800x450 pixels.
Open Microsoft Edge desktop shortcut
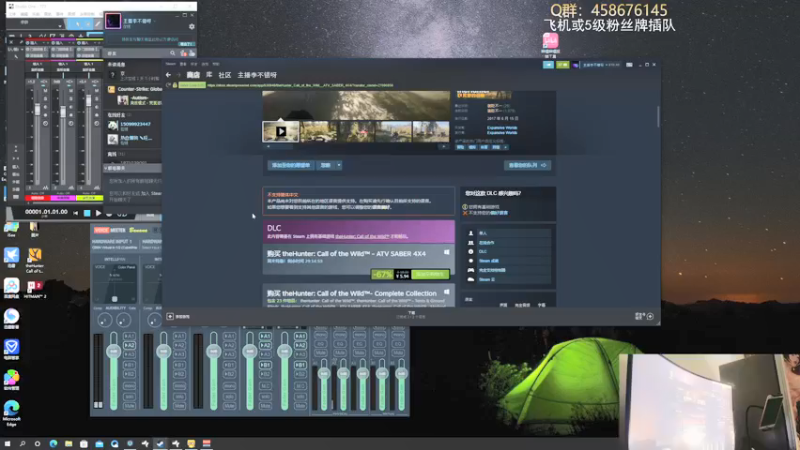click(11, 413)
